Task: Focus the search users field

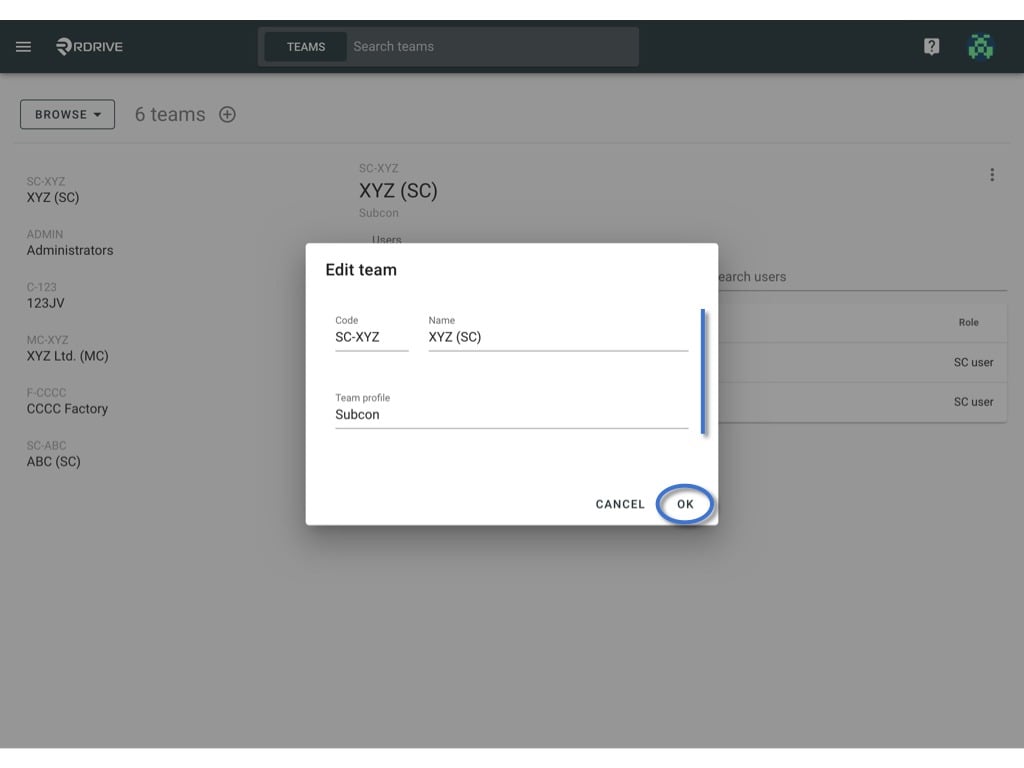Action: pos(862,277)
